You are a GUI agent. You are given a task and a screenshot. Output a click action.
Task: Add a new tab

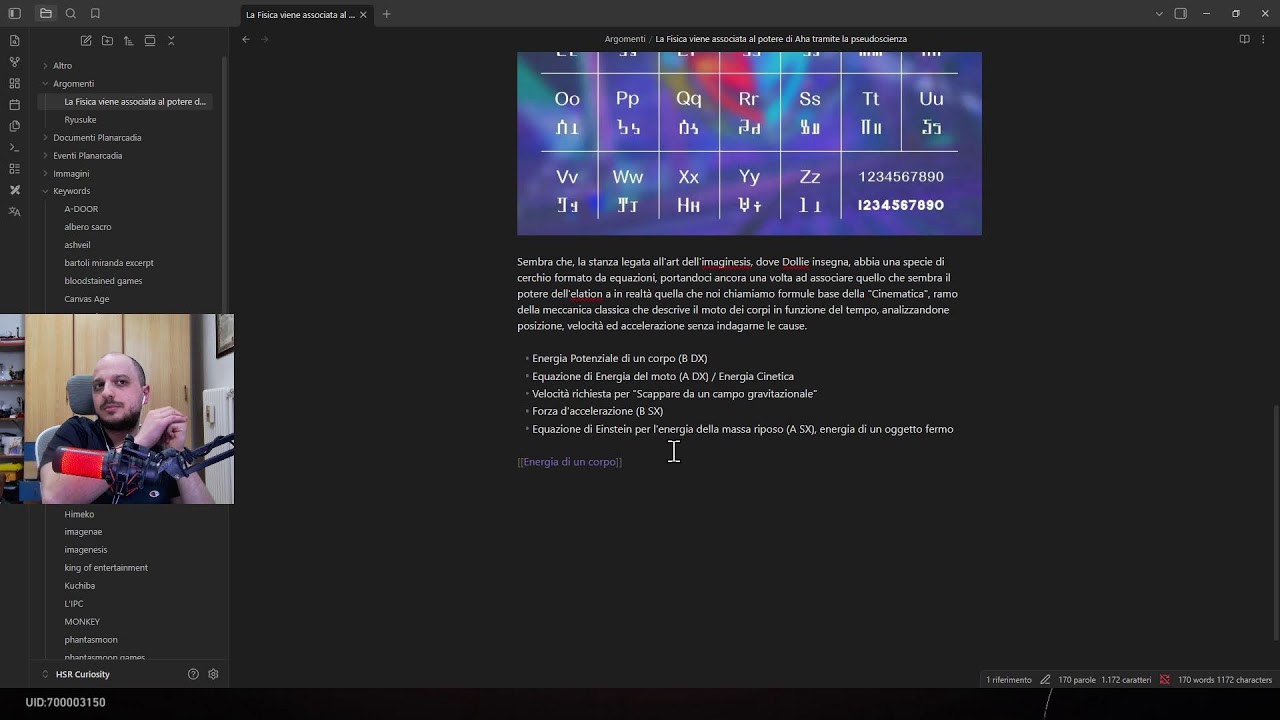[x=386, y=14]
